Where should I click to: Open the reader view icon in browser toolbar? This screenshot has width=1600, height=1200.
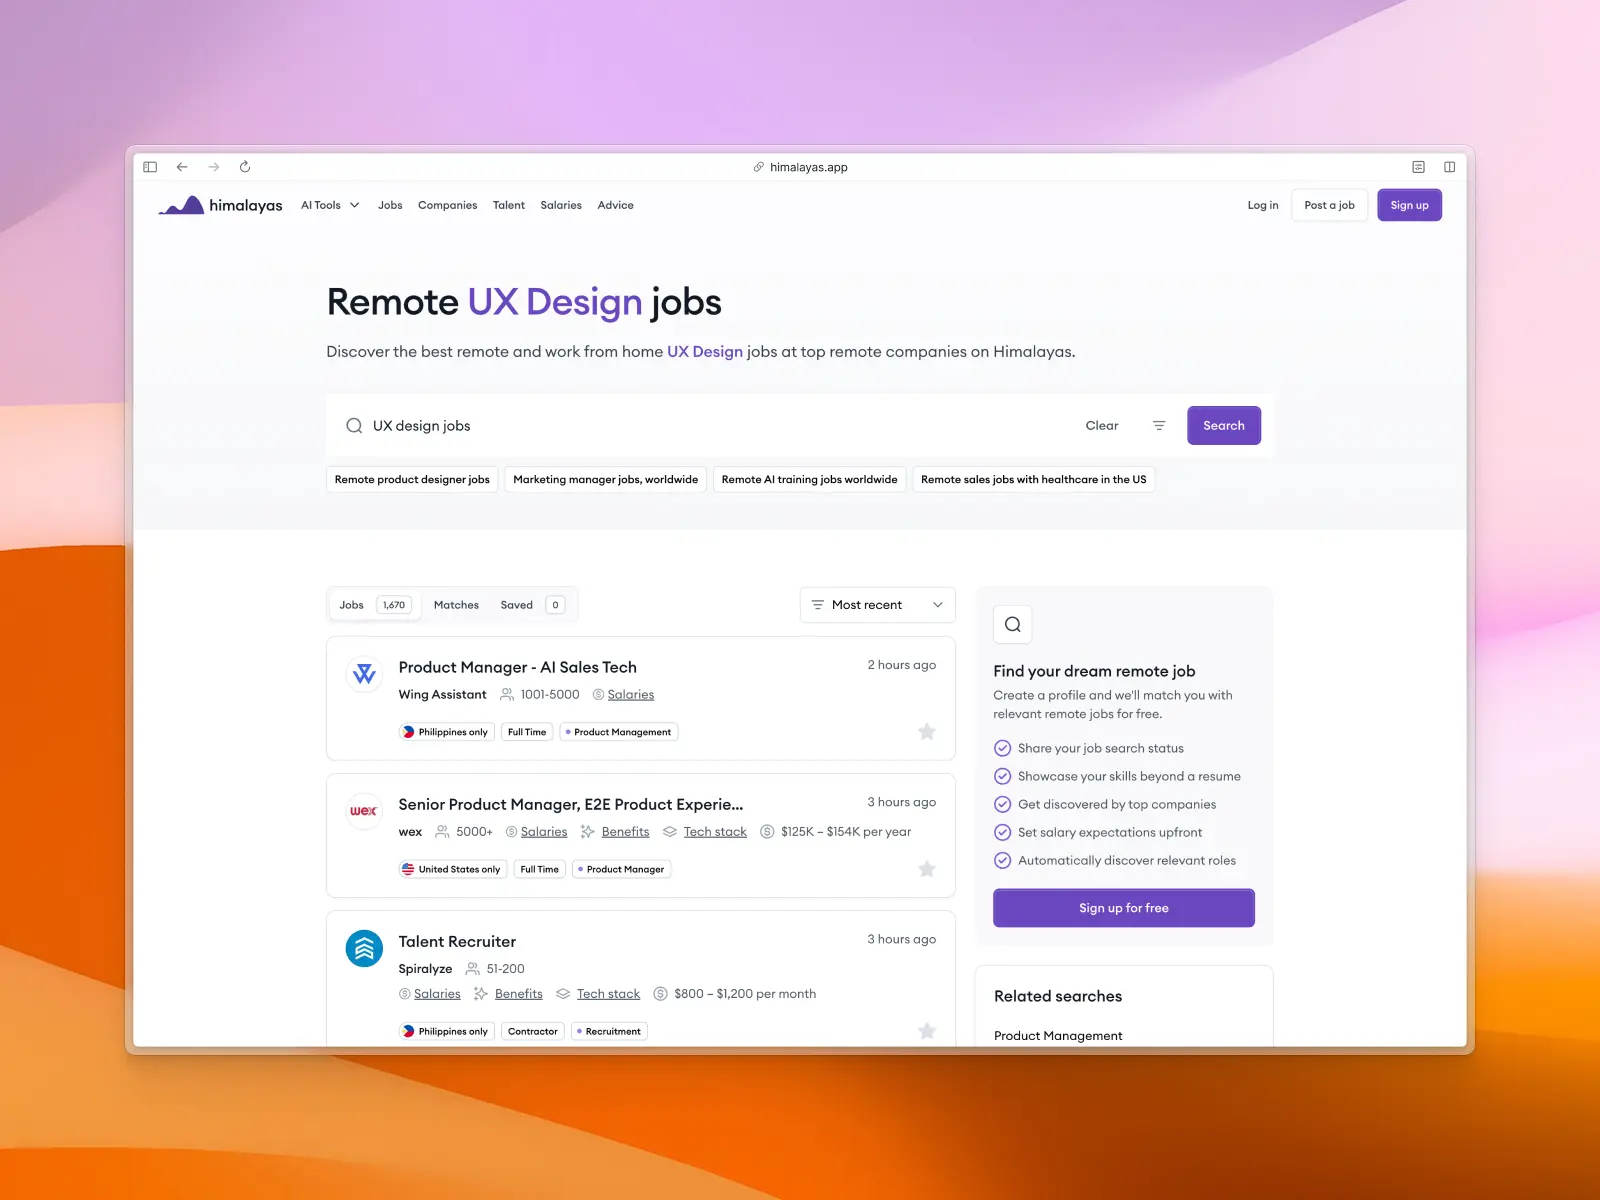coord(1418,167)
